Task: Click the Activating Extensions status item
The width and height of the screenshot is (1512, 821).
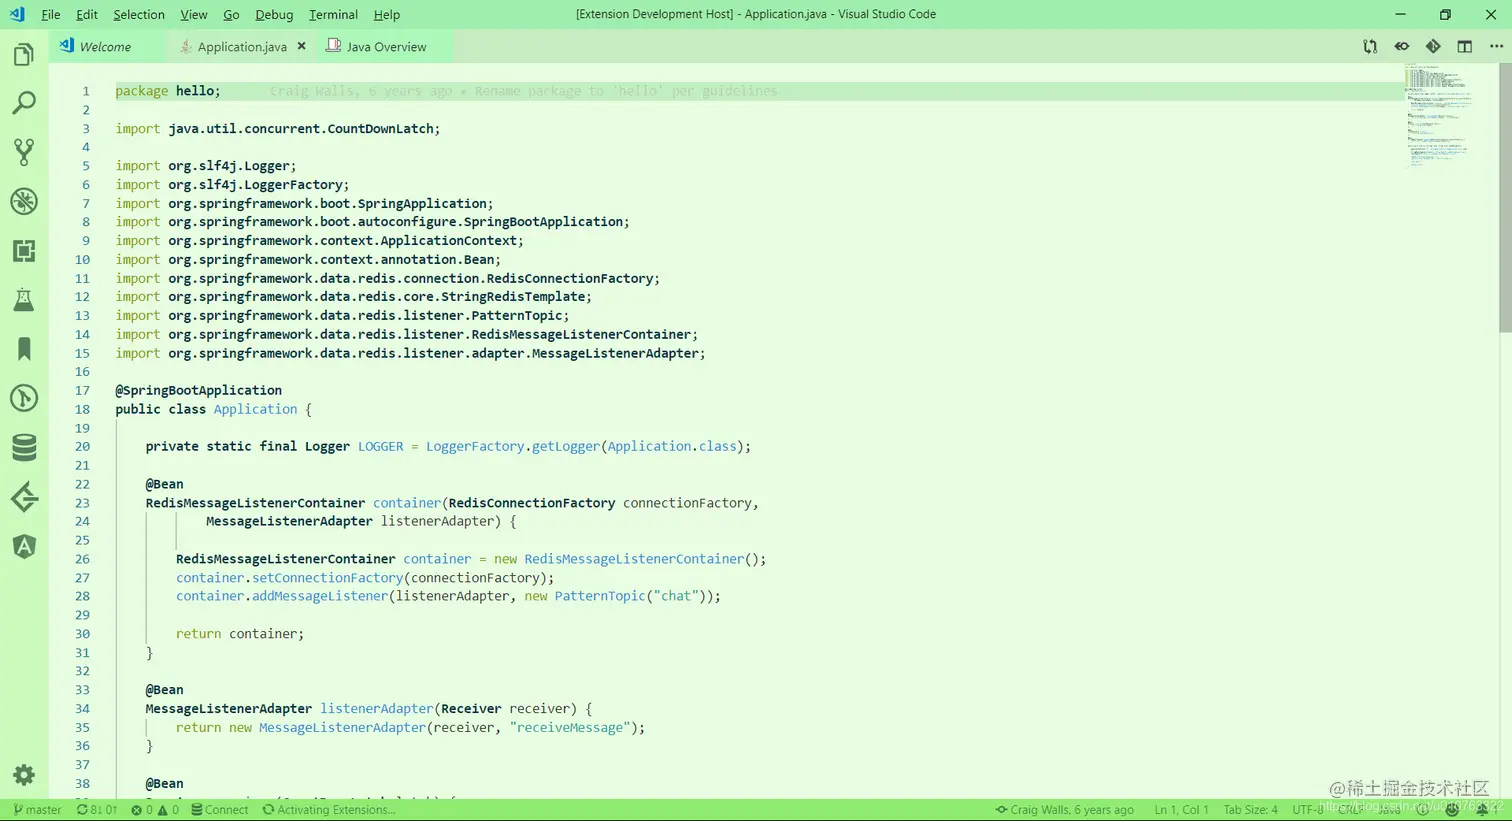Action: point(329,810)
